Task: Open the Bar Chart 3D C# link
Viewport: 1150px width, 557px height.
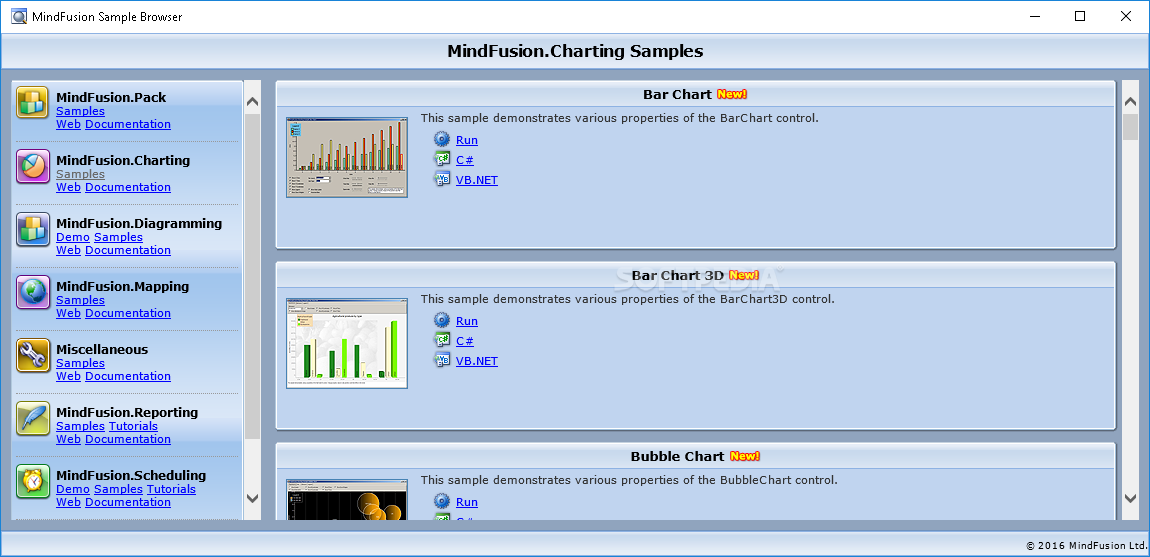Action: [x=464, y=341]
